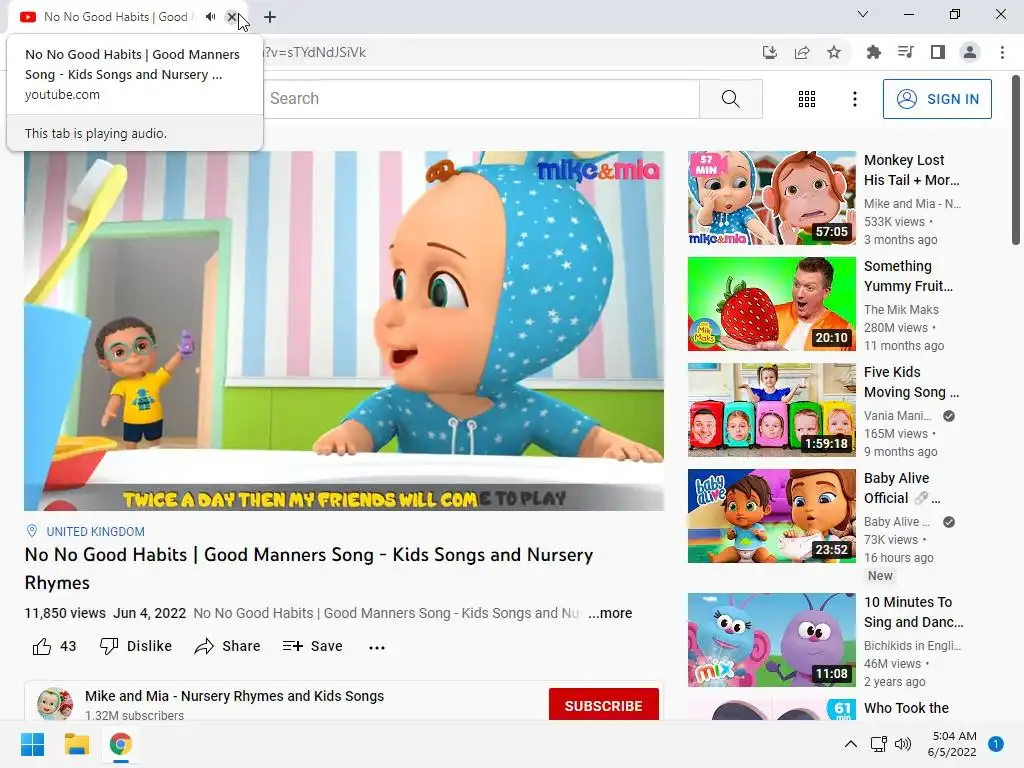Image resolution: width=1024 pixels, height=768 pixels.
Task: Click the tab audio speaker icon
Action: point(210,17)
